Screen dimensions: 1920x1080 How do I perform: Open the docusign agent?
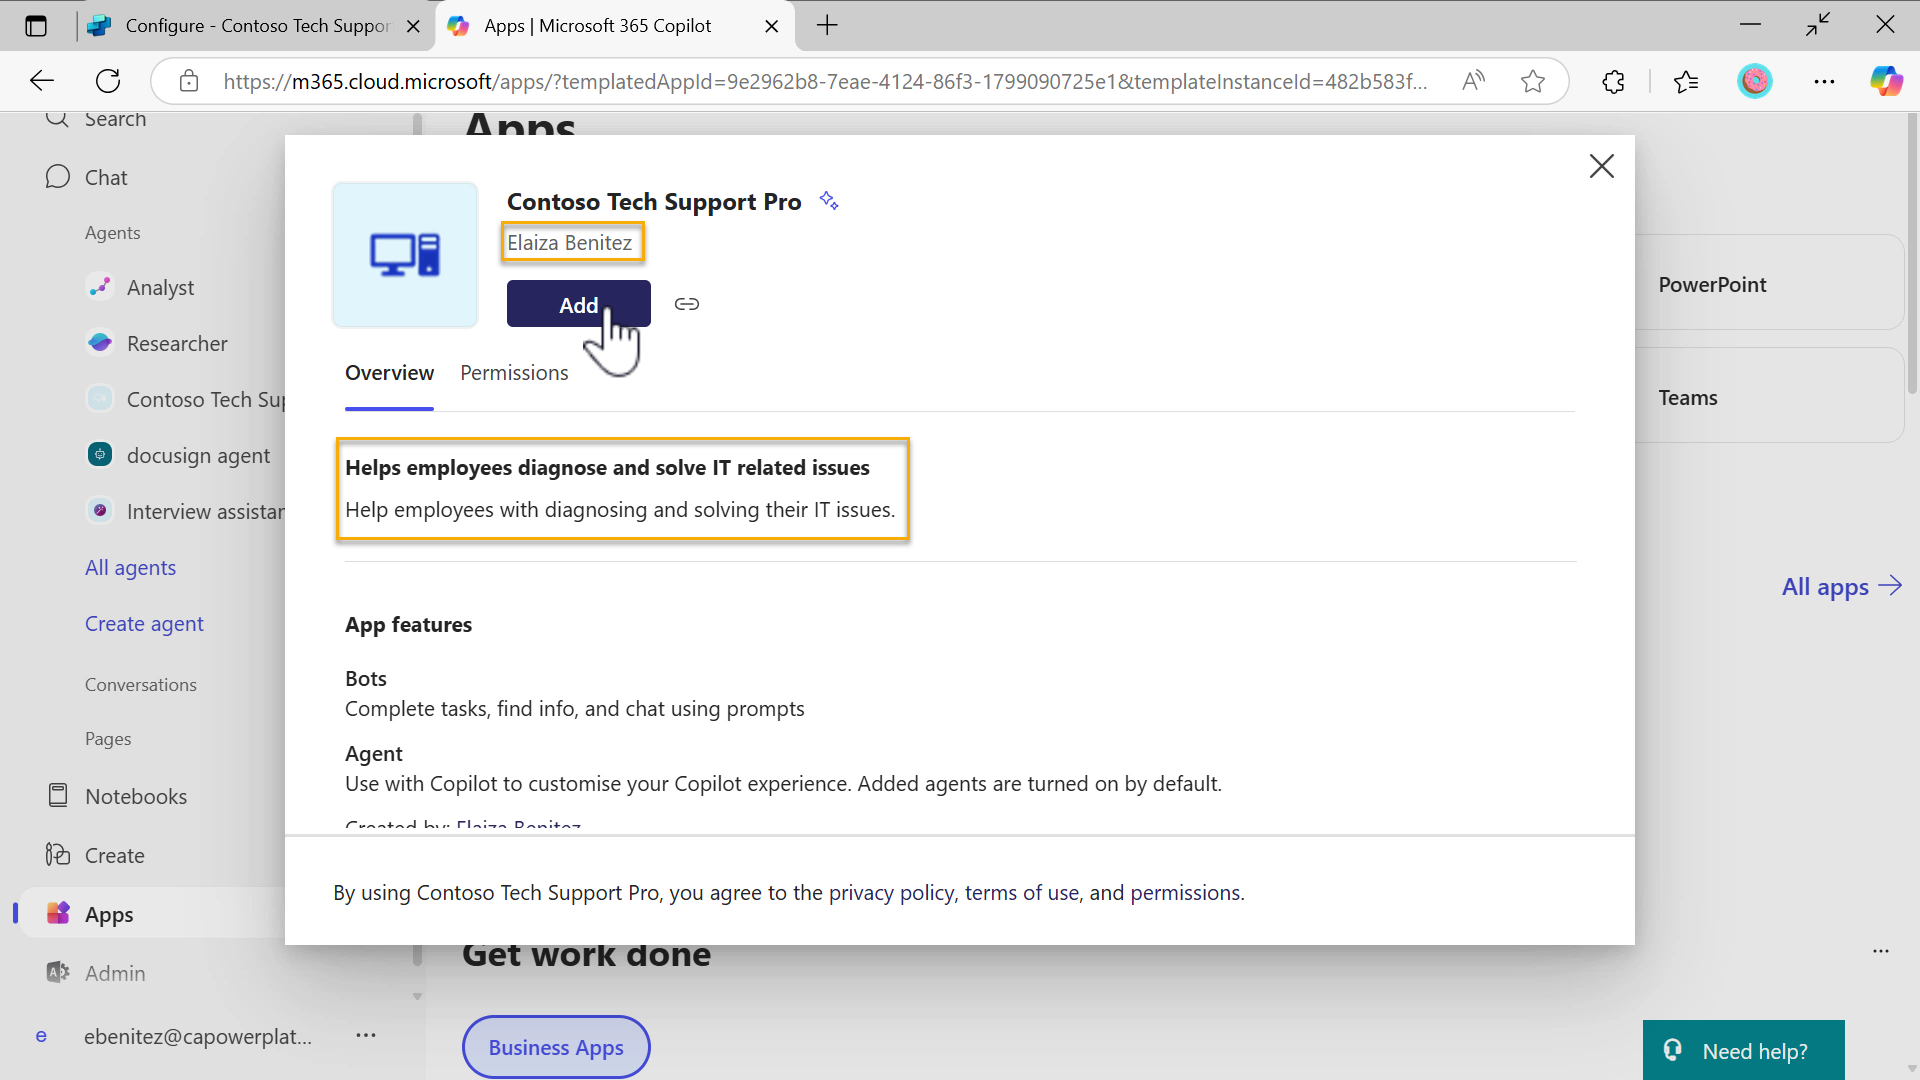point(198,456)
